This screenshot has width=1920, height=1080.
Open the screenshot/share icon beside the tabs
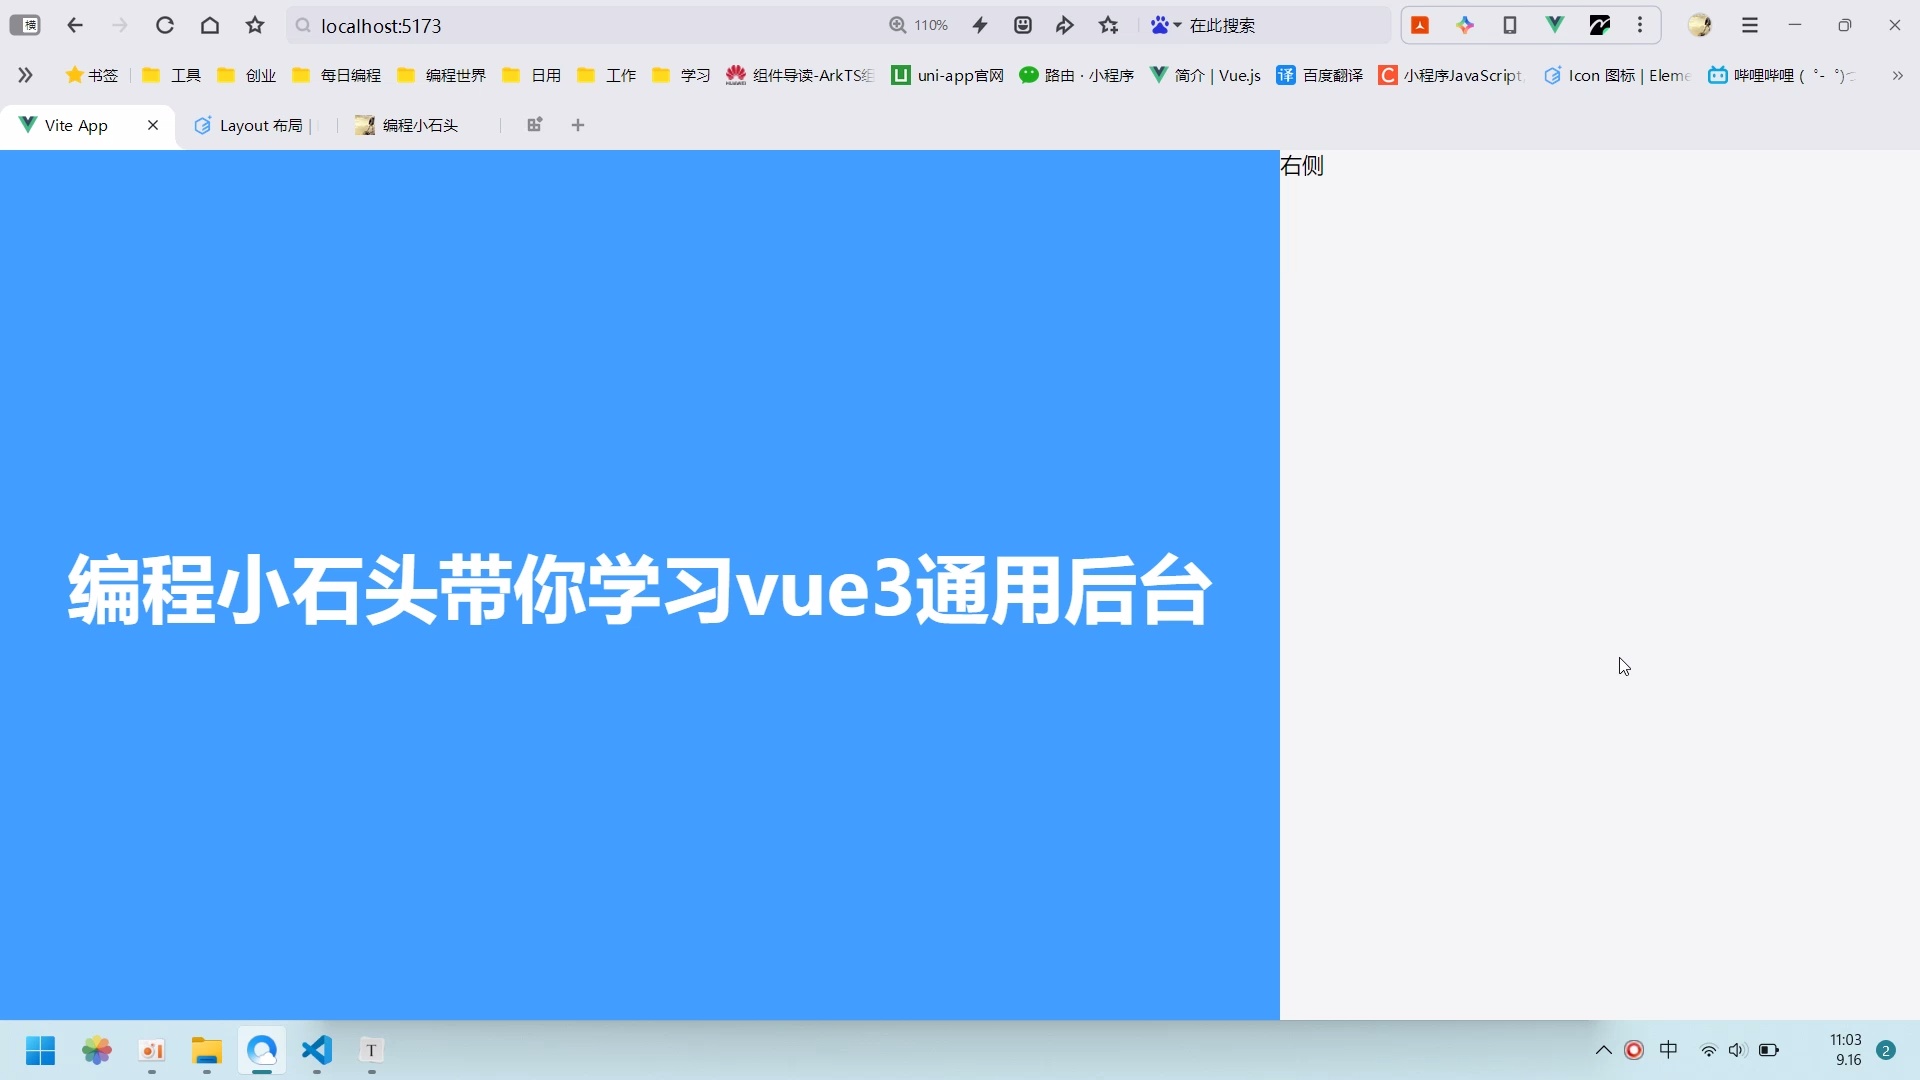535,125
